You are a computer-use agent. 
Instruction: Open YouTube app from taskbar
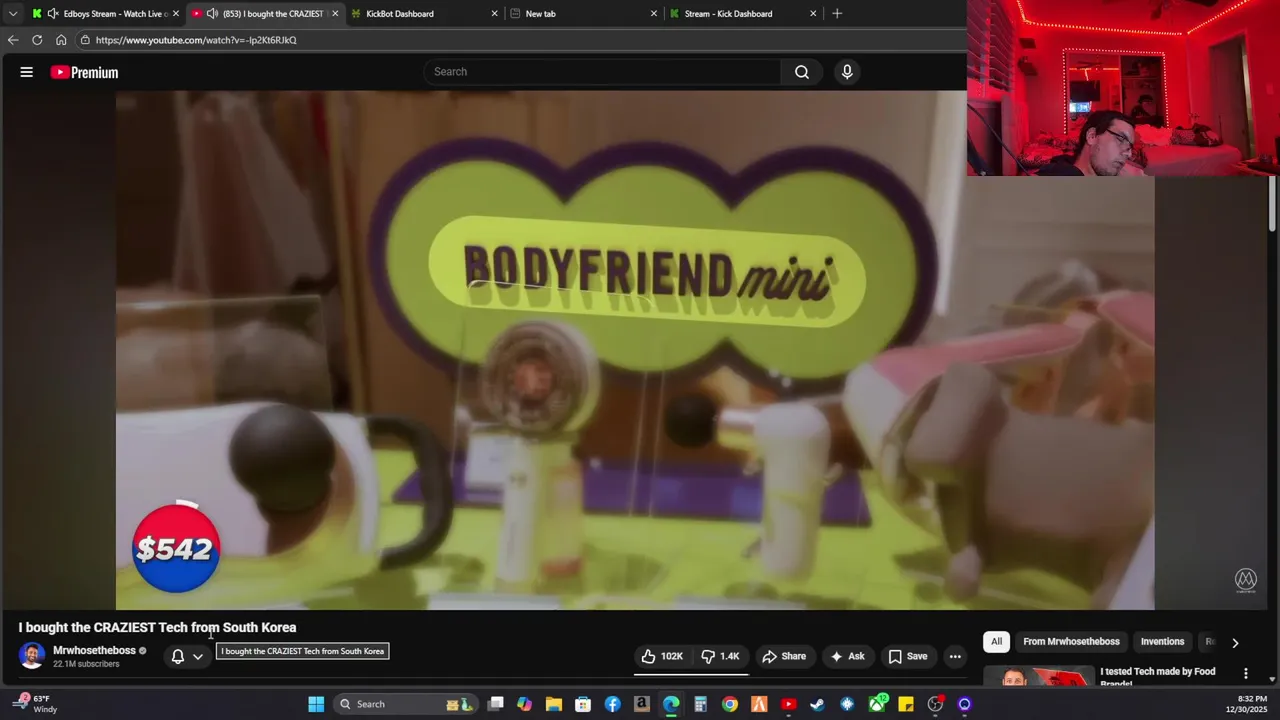coord(788,704)
